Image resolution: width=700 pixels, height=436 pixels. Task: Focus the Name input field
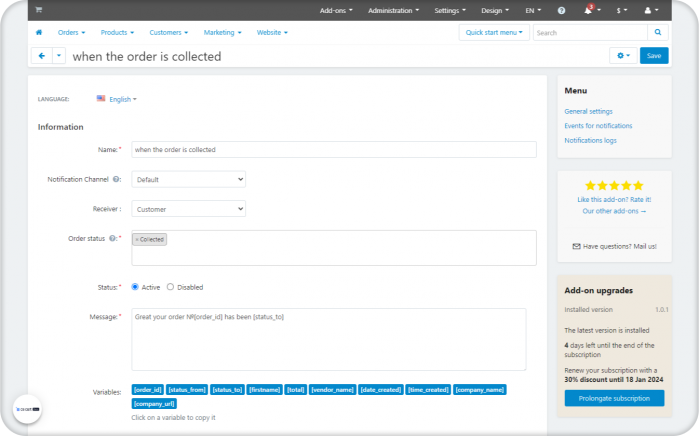tap(334, 149)
